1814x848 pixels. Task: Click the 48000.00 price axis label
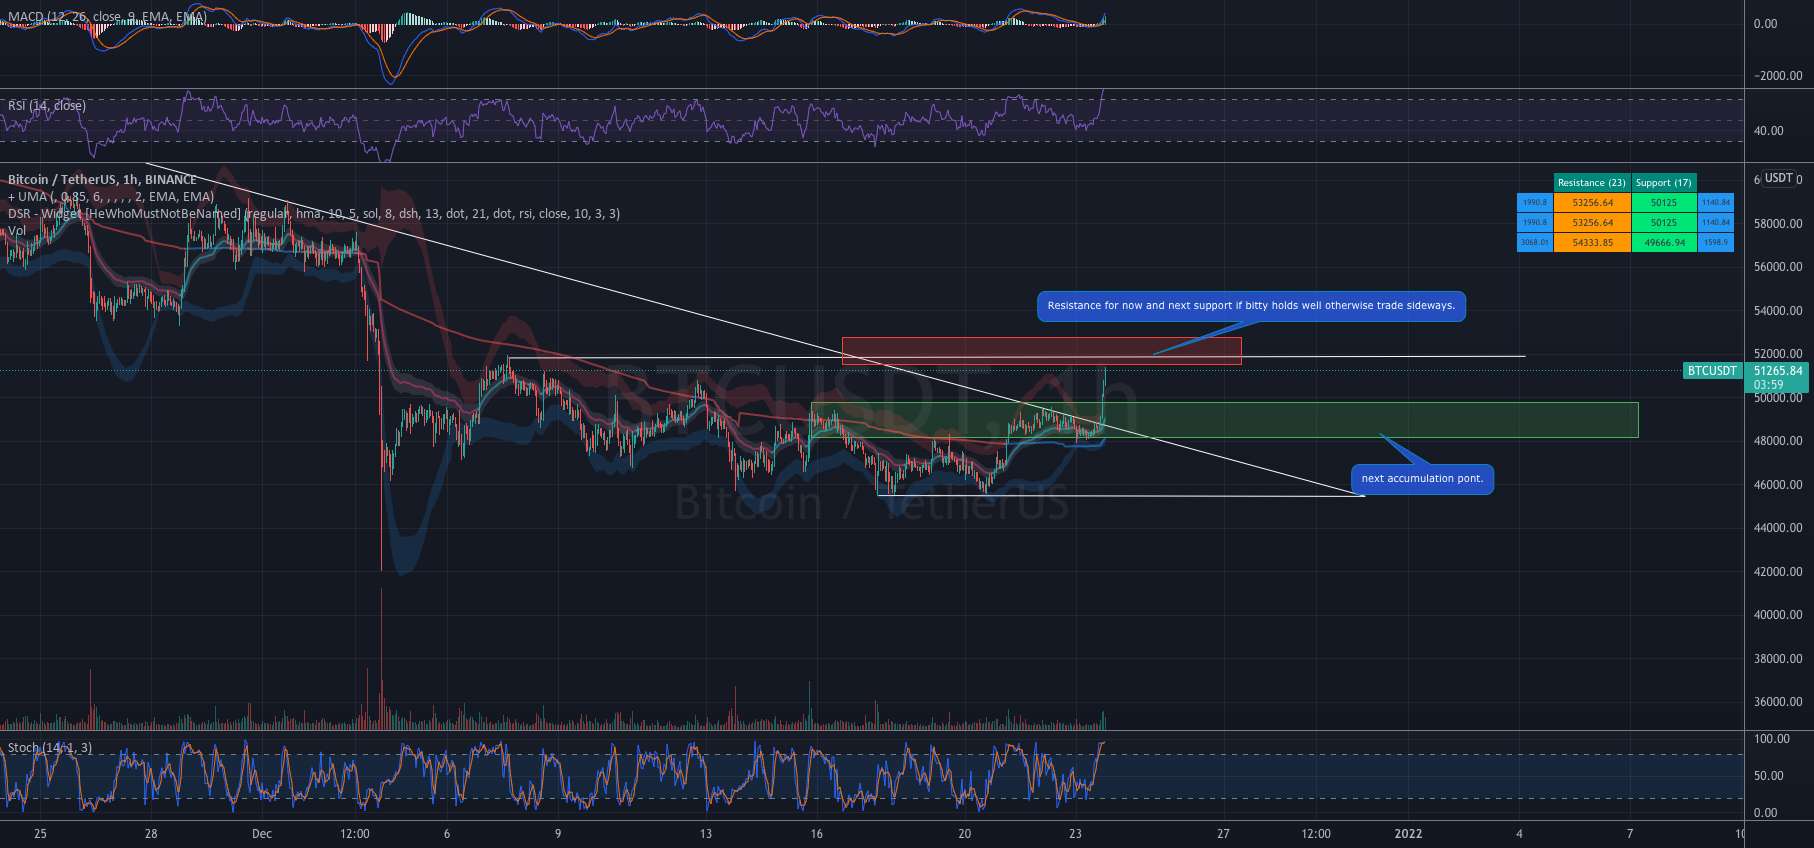pyautogui.click(x=1778, y=441)
